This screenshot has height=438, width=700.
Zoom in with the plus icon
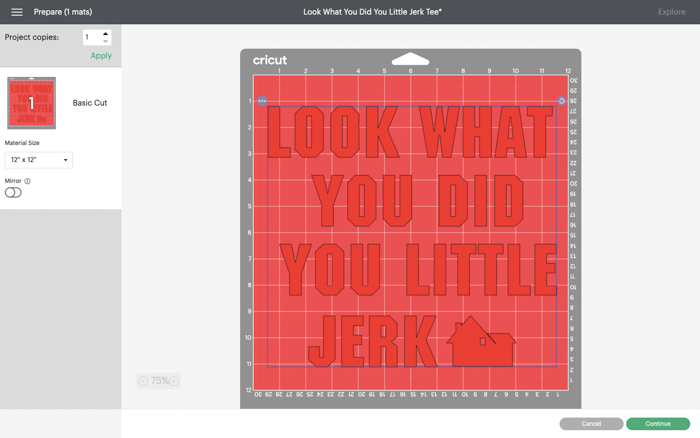[x=174, y=381]
